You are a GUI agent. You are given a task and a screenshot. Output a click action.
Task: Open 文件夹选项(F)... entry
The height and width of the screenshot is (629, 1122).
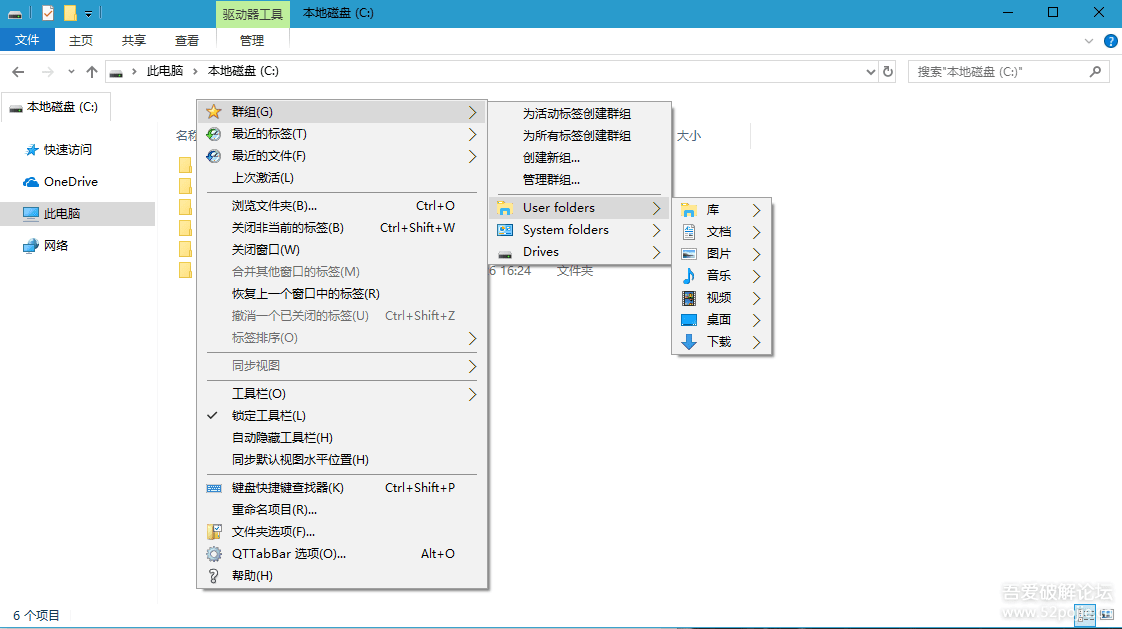point(342,532)
